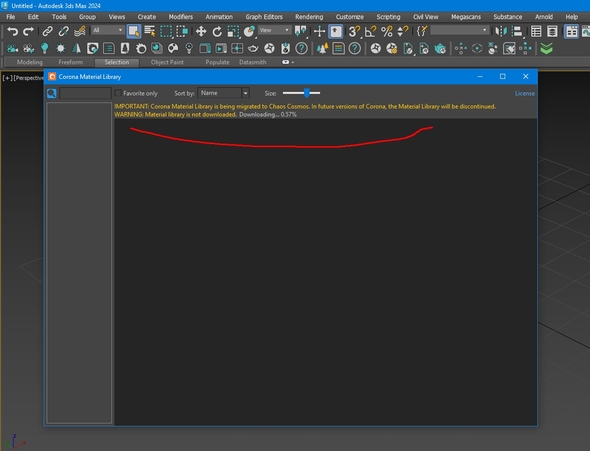Select the Select and Move tool
Viewport: 590px width, 451px height.
[201, 31]
